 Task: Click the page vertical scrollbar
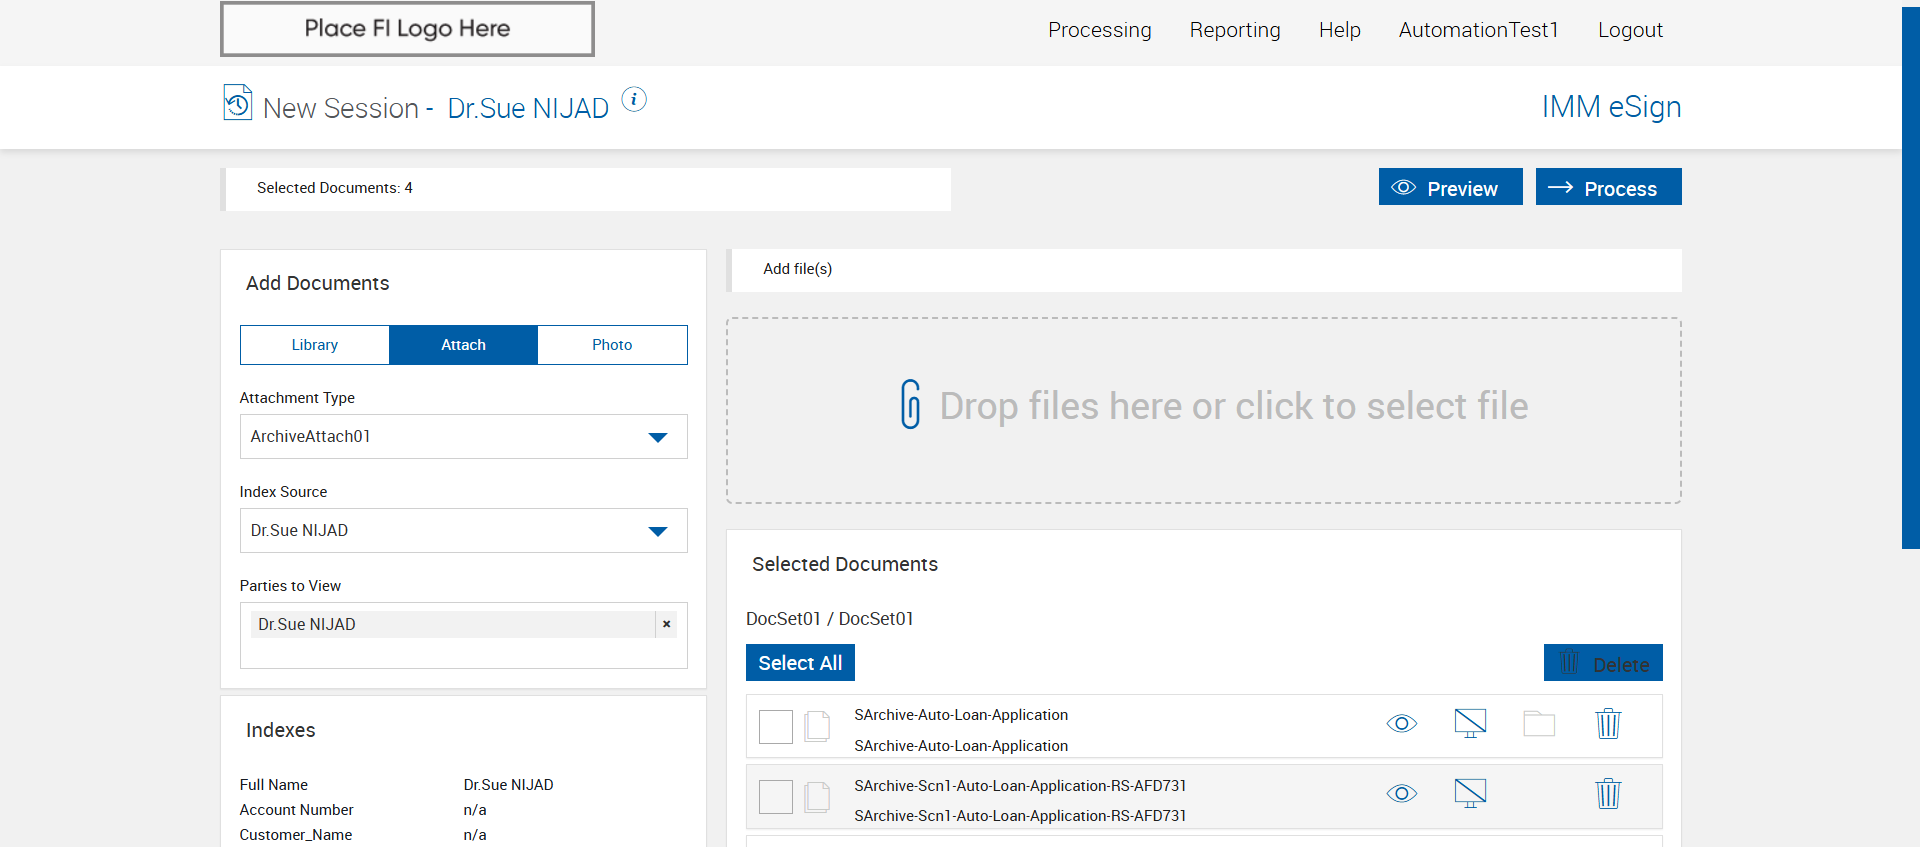1911,278
